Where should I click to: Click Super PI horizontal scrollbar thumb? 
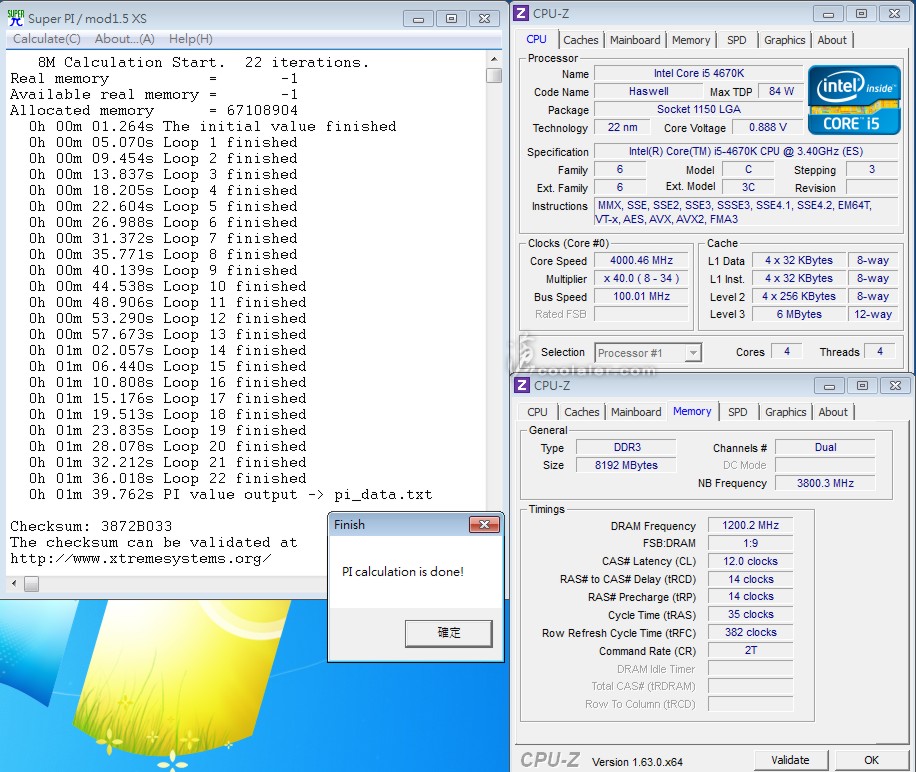tap(32, 583)
